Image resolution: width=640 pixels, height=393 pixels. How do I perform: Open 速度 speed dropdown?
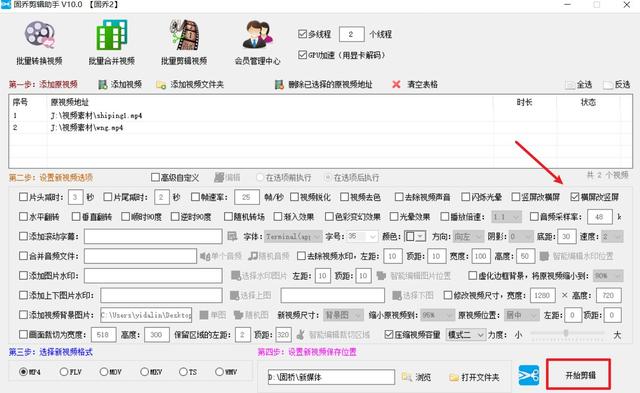pyautogui.click(x=612, y=236)
